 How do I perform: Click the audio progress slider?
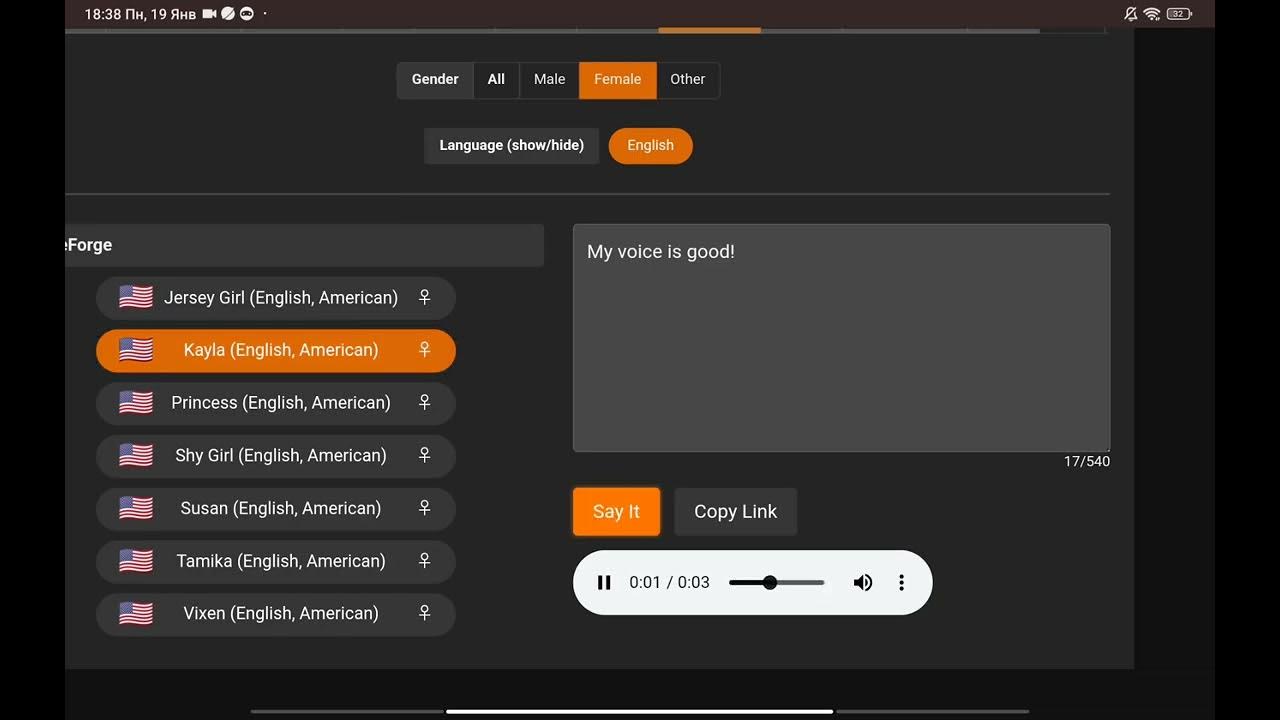pyautogui.click(x=776, y=583)
